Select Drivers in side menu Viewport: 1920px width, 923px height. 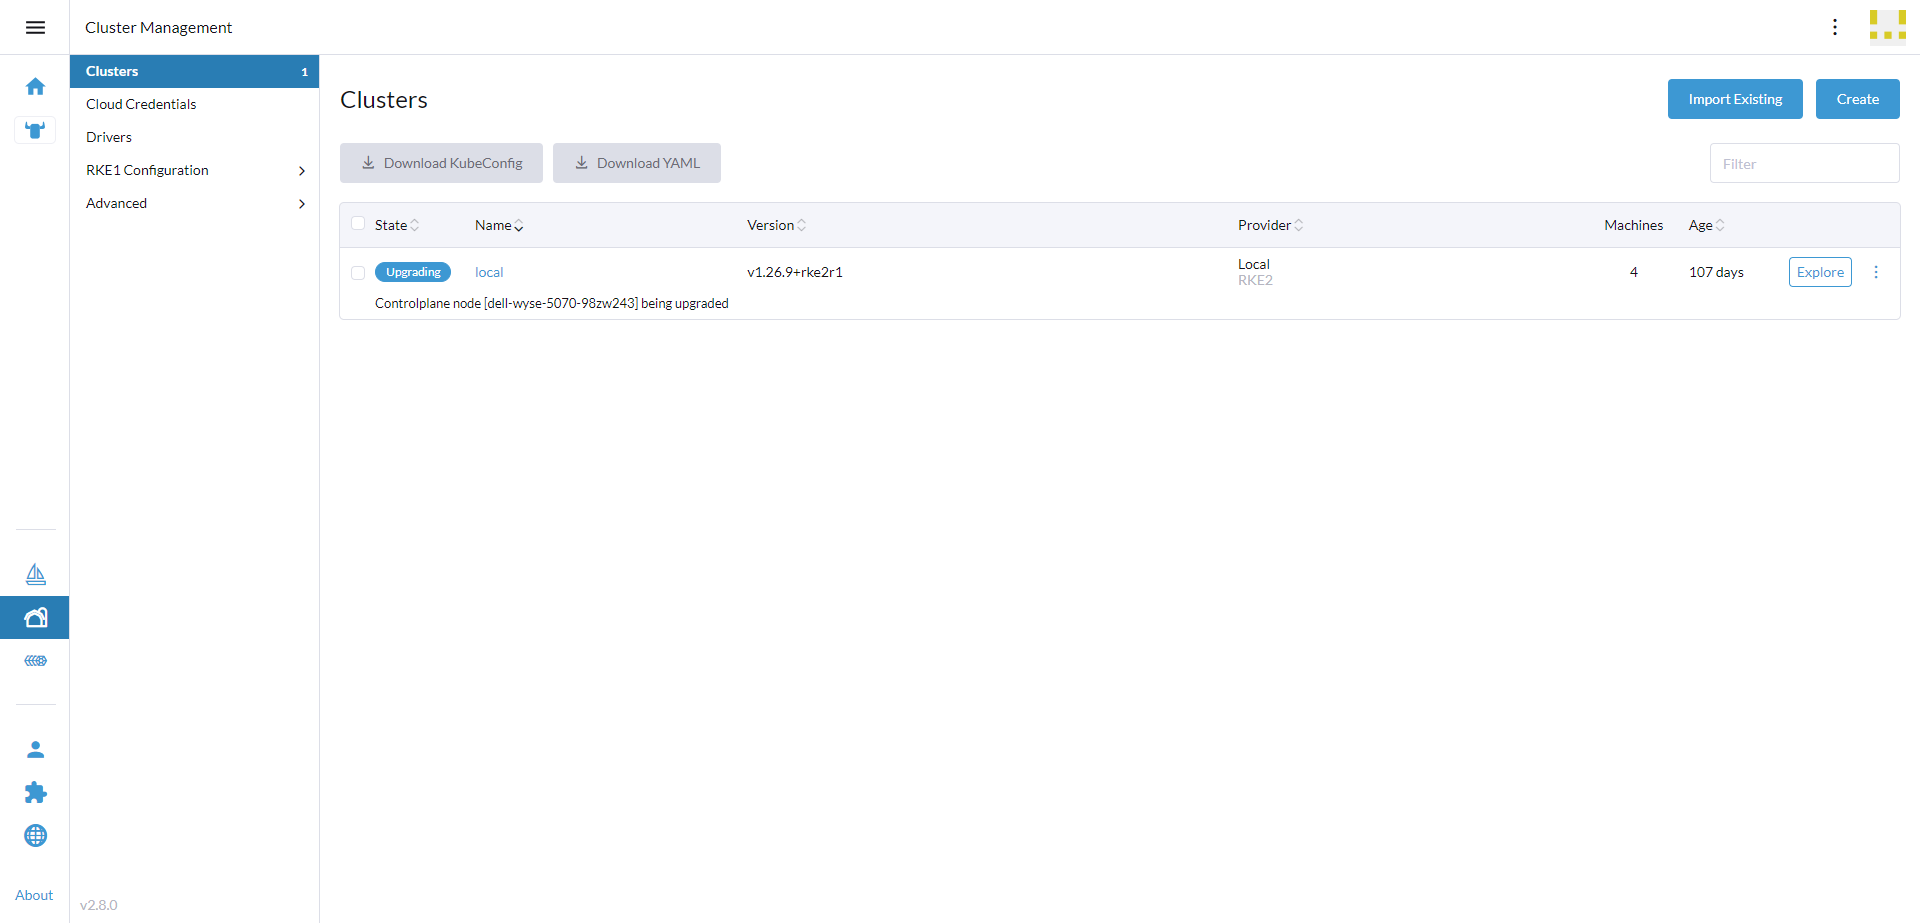coord(109,137)
